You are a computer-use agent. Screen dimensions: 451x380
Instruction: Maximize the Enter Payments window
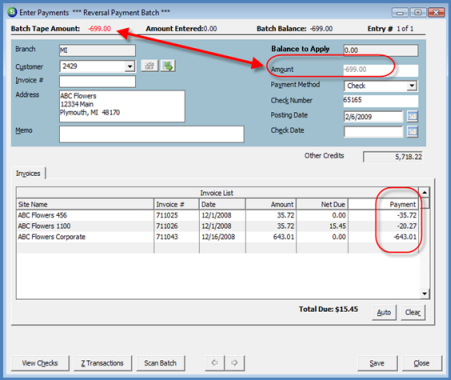pyautogui.click(x=418, y=12)
